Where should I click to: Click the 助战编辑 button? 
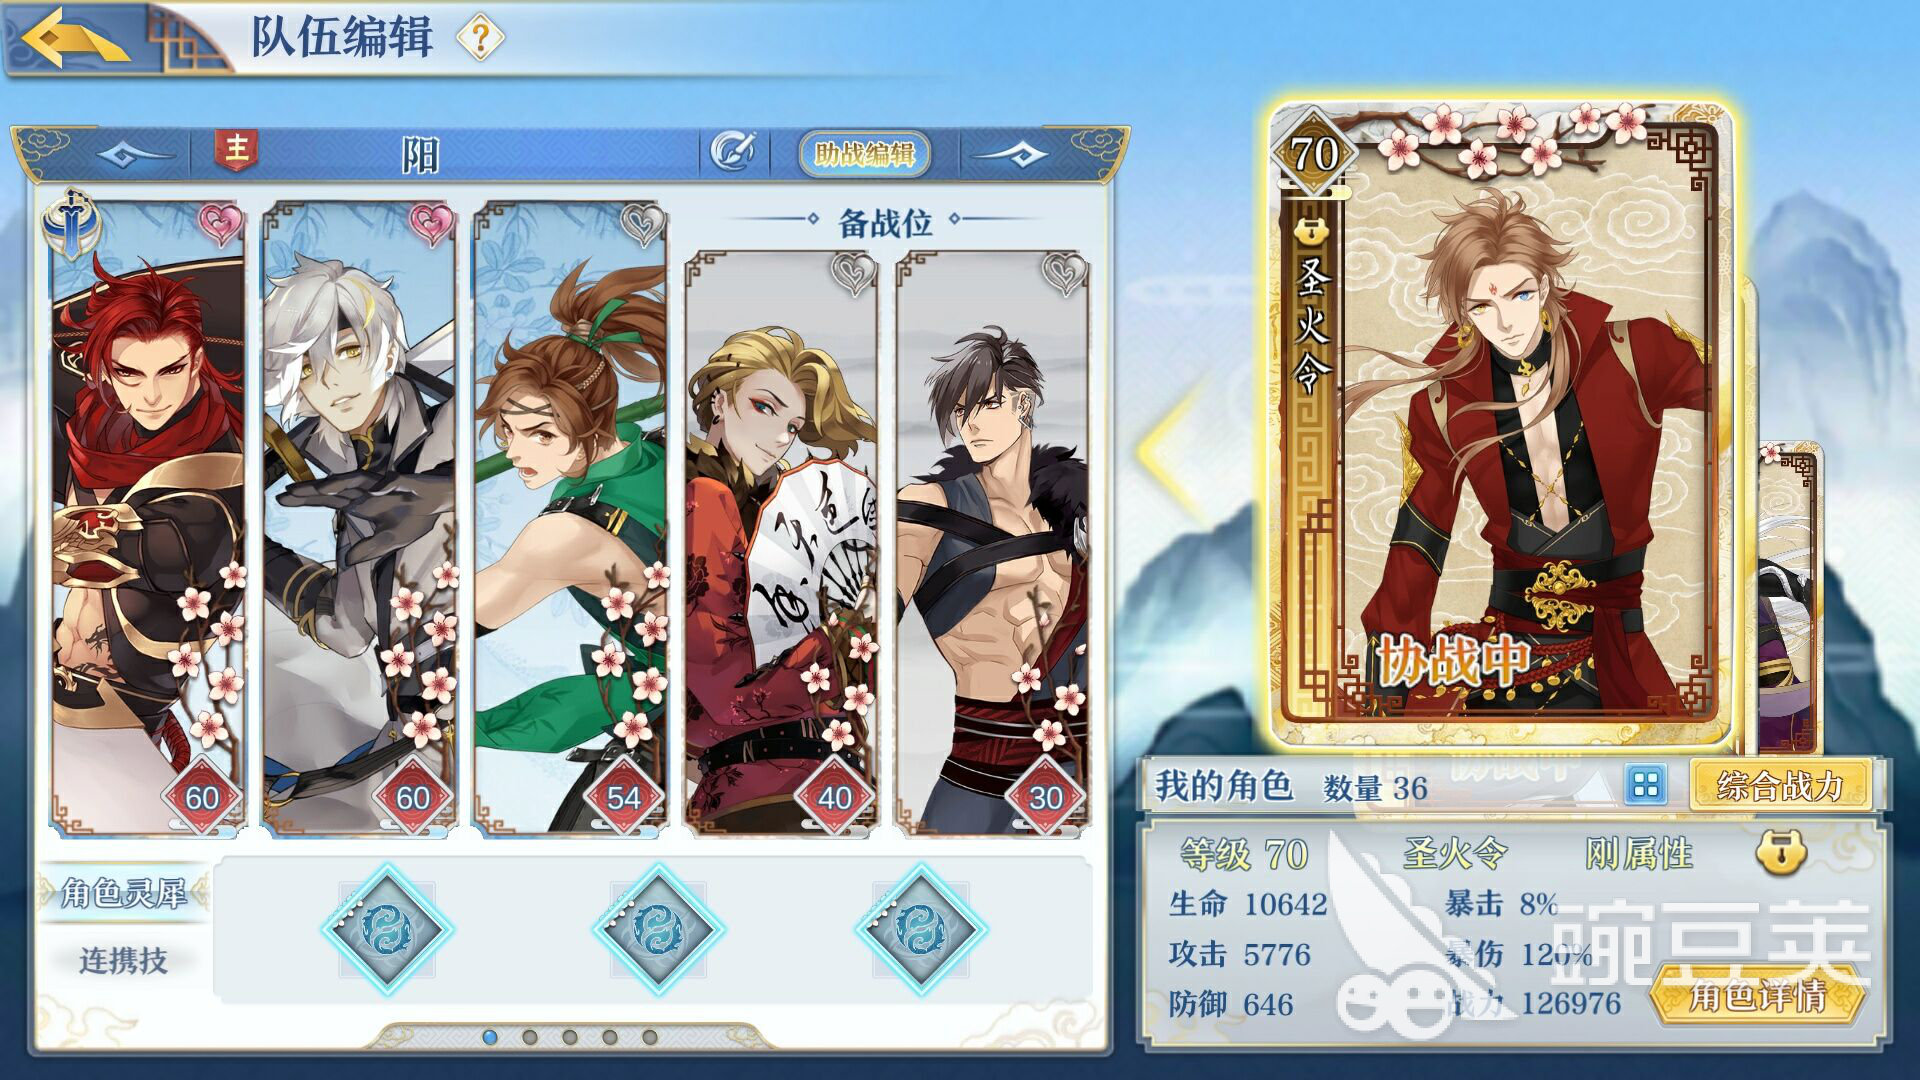coord(864,154)
